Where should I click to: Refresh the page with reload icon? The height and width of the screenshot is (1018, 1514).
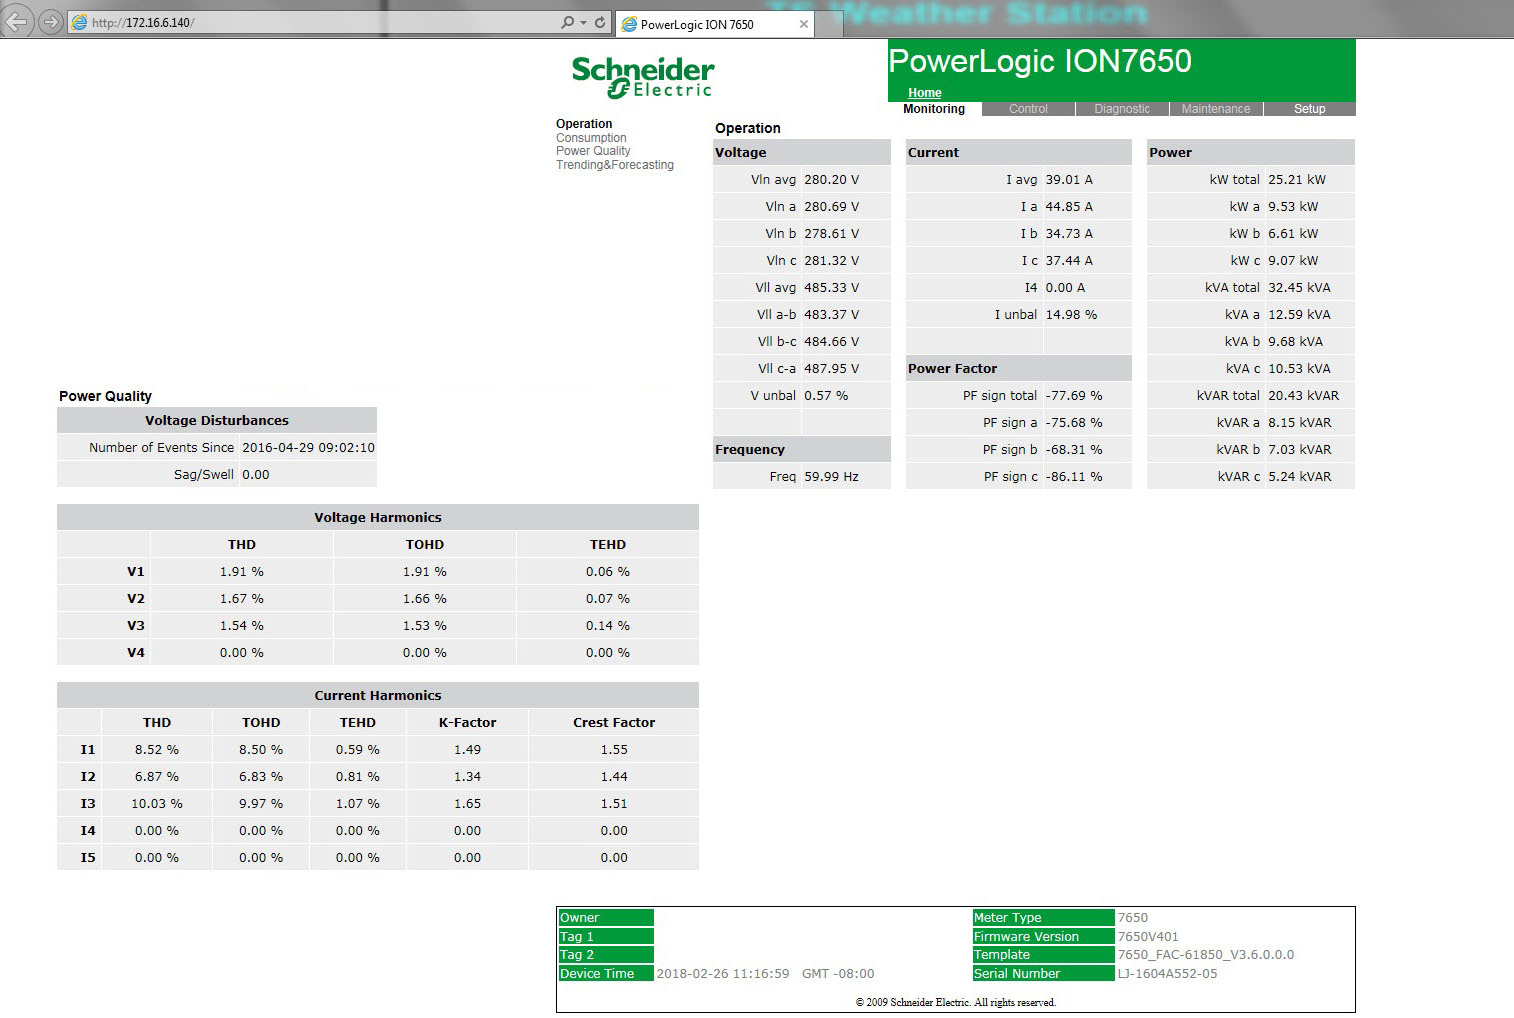pyautogui.click(x=600, y=22)
